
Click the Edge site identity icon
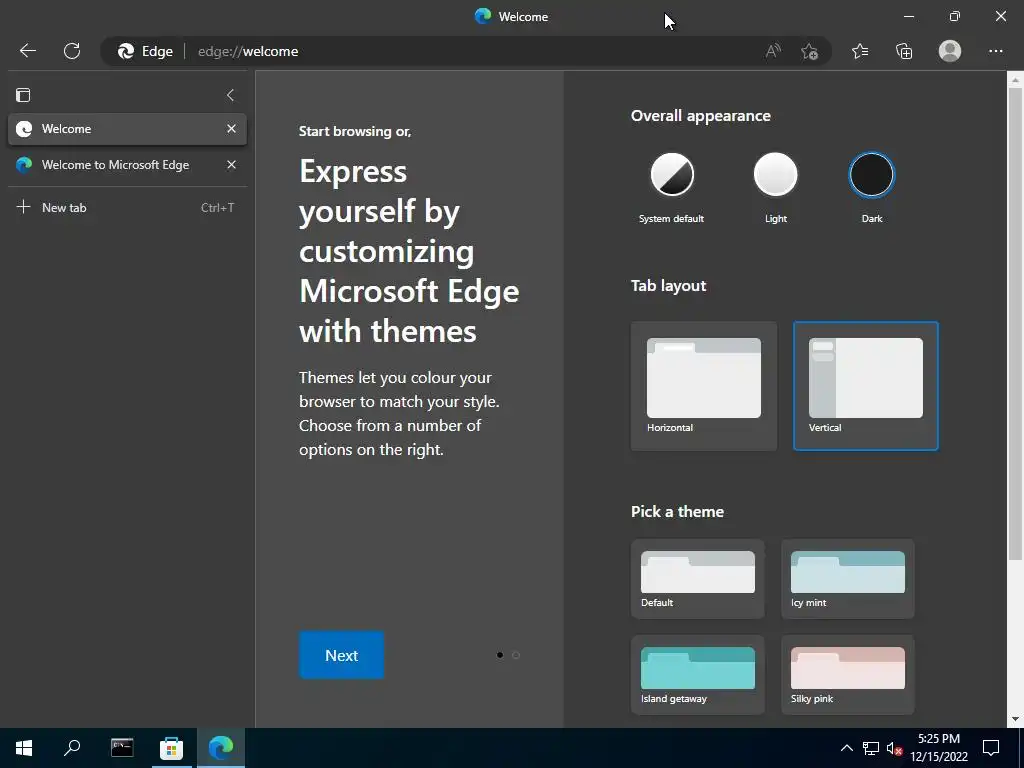point(145,51)
